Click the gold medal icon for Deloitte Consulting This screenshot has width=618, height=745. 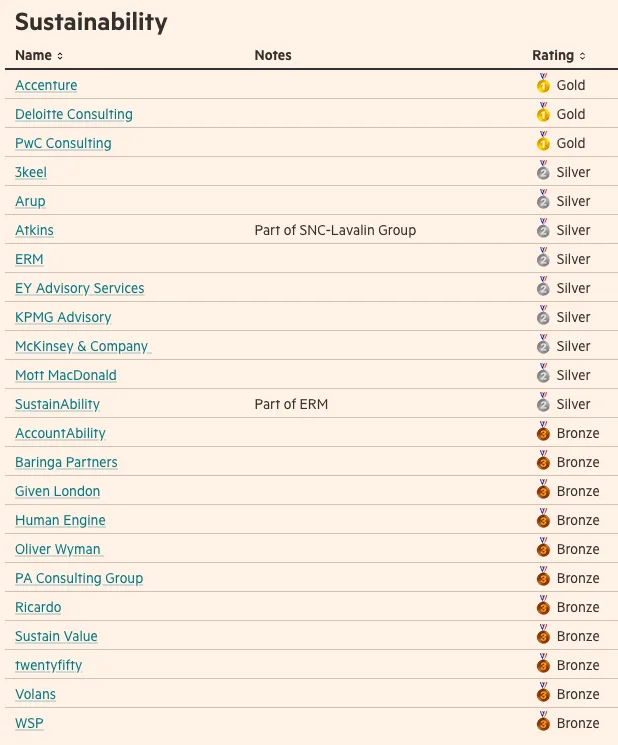pos(543,112)
